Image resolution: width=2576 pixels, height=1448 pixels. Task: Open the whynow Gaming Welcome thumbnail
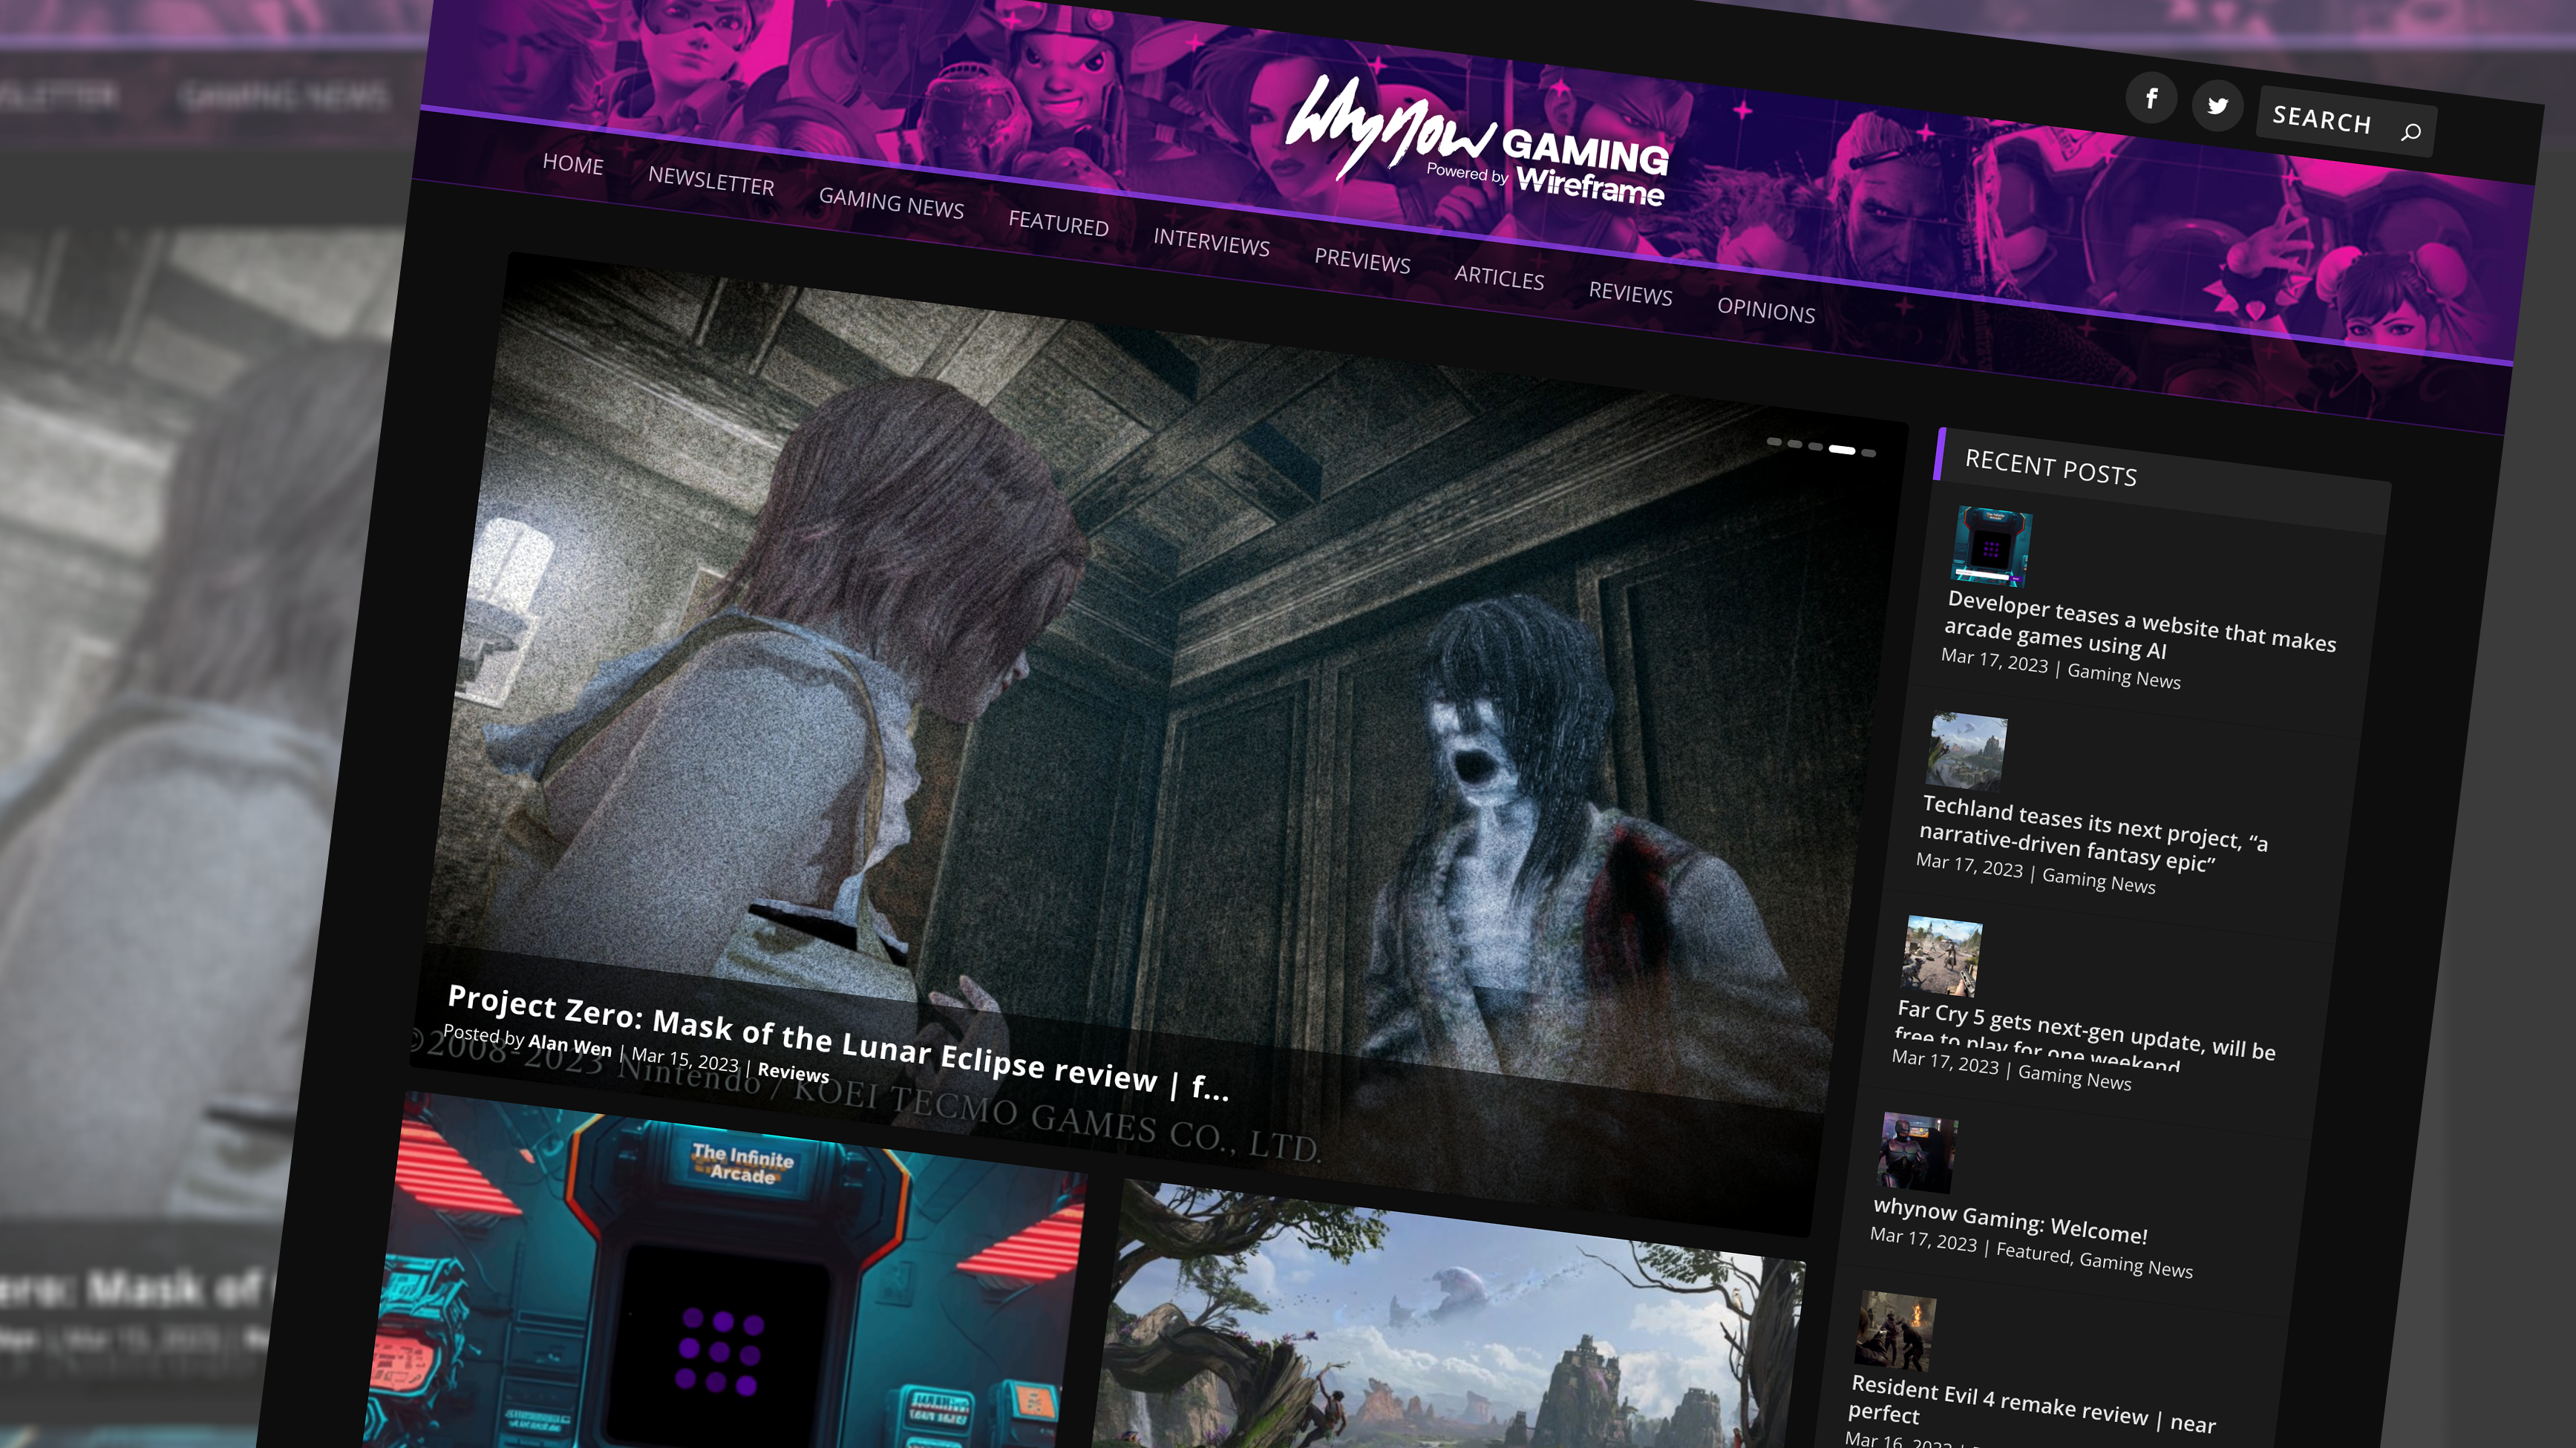(1917, 1153)
